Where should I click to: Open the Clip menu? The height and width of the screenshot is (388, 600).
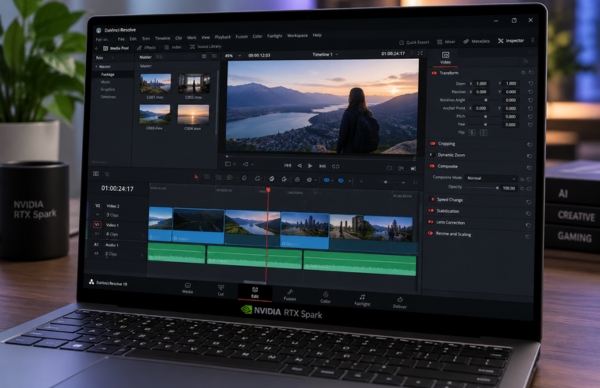pyautogui.click(x=179, y=38)
